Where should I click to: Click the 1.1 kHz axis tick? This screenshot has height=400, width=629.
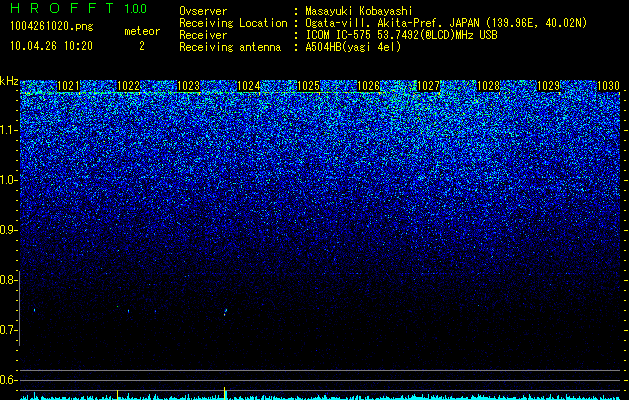(x=9, y=130)
